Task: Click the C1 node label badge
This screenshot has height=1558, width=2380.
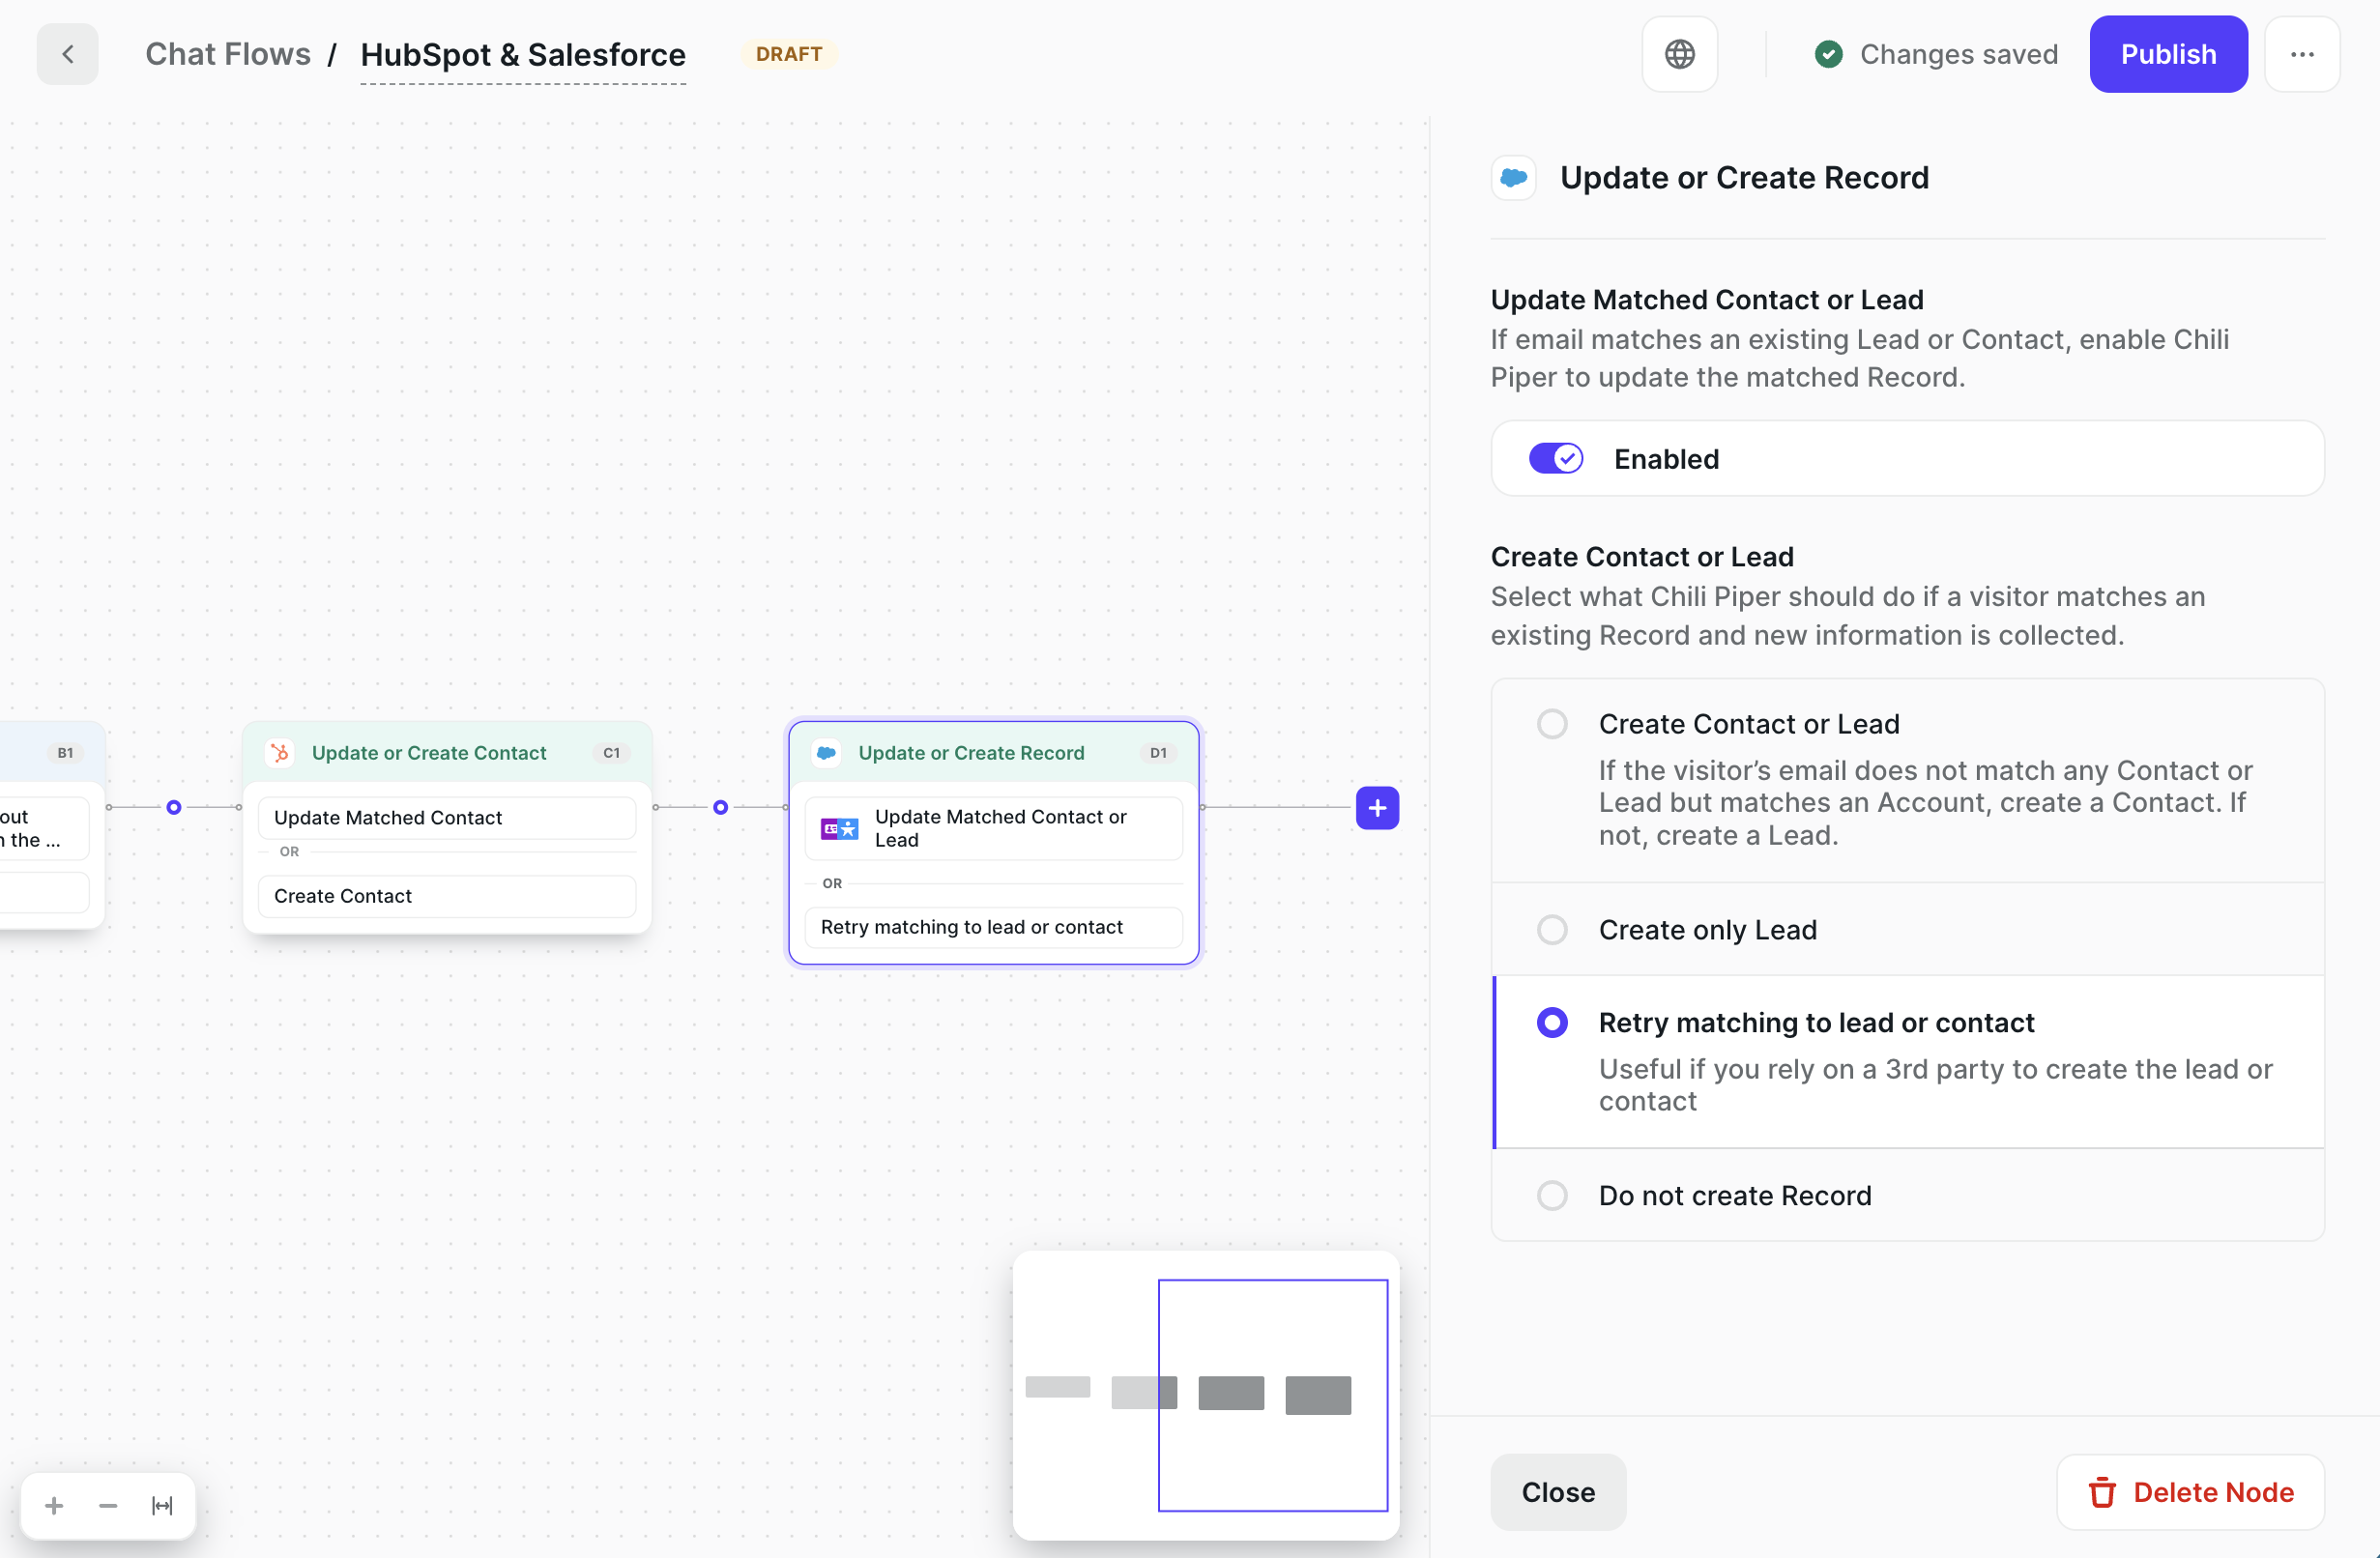Action: pyautogui.click(x=611, y=752)
